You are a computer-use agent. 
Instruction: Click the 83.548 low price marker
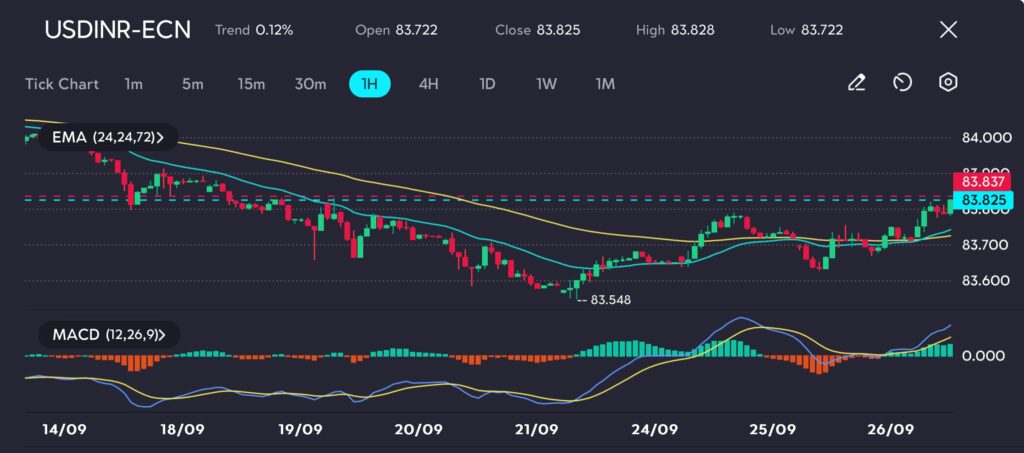tap(611, 299)
